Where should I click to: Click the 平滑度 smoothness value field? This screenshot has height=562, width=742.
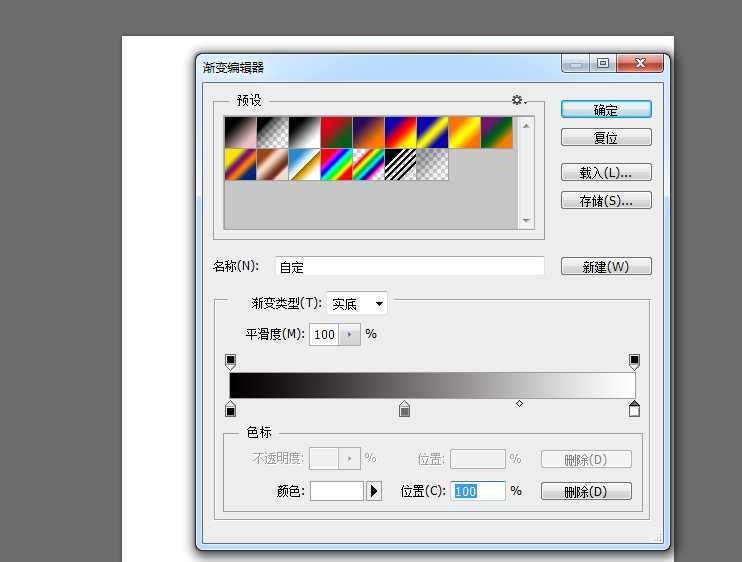click(x=324, y=334)
